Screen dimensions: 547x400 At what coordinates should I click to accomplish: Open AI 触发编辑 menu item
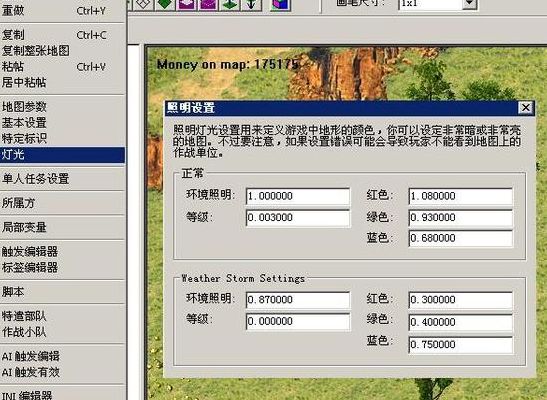coord(62,356)
